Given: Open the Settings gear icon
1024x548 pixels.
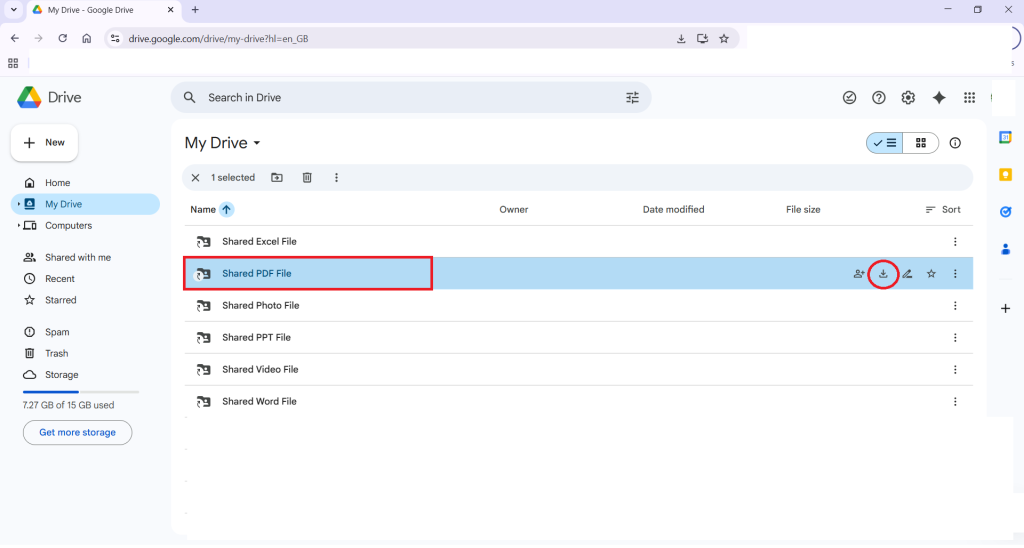Looking at the screenshot, I should coord(908,98).
